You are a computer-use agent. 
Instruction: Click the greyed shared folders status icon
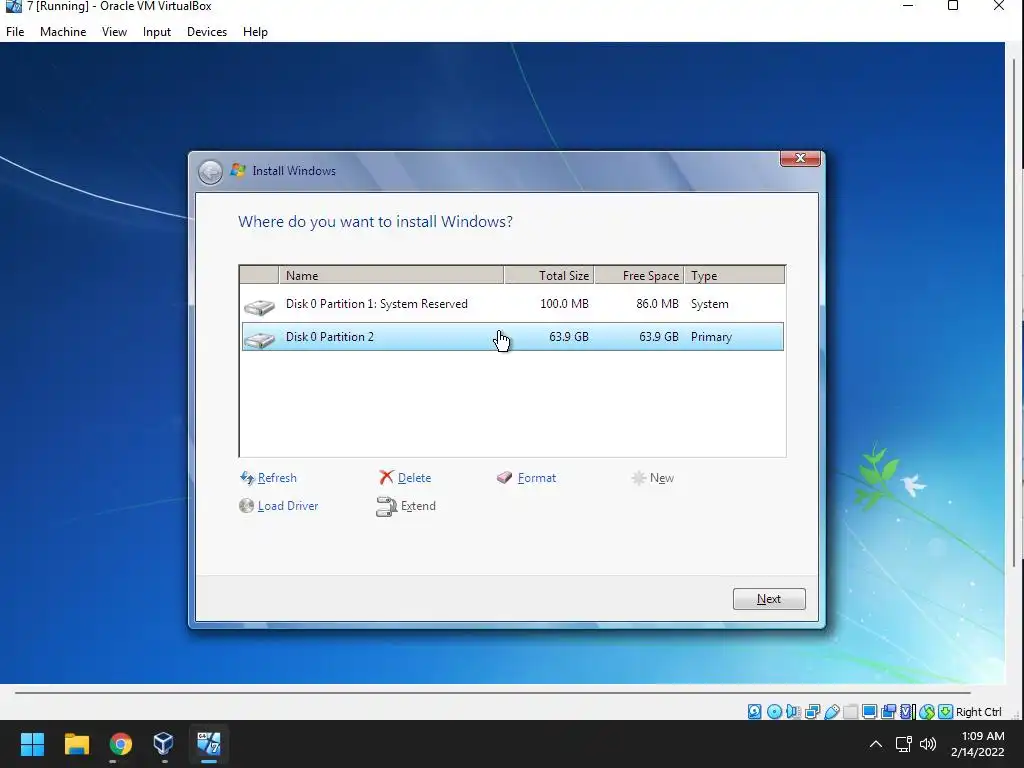[850, 712]
